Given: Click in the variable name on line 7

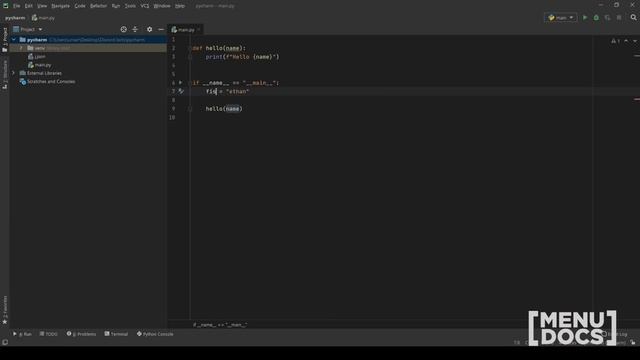Looking at the screenshot, I should coord(211,91).
